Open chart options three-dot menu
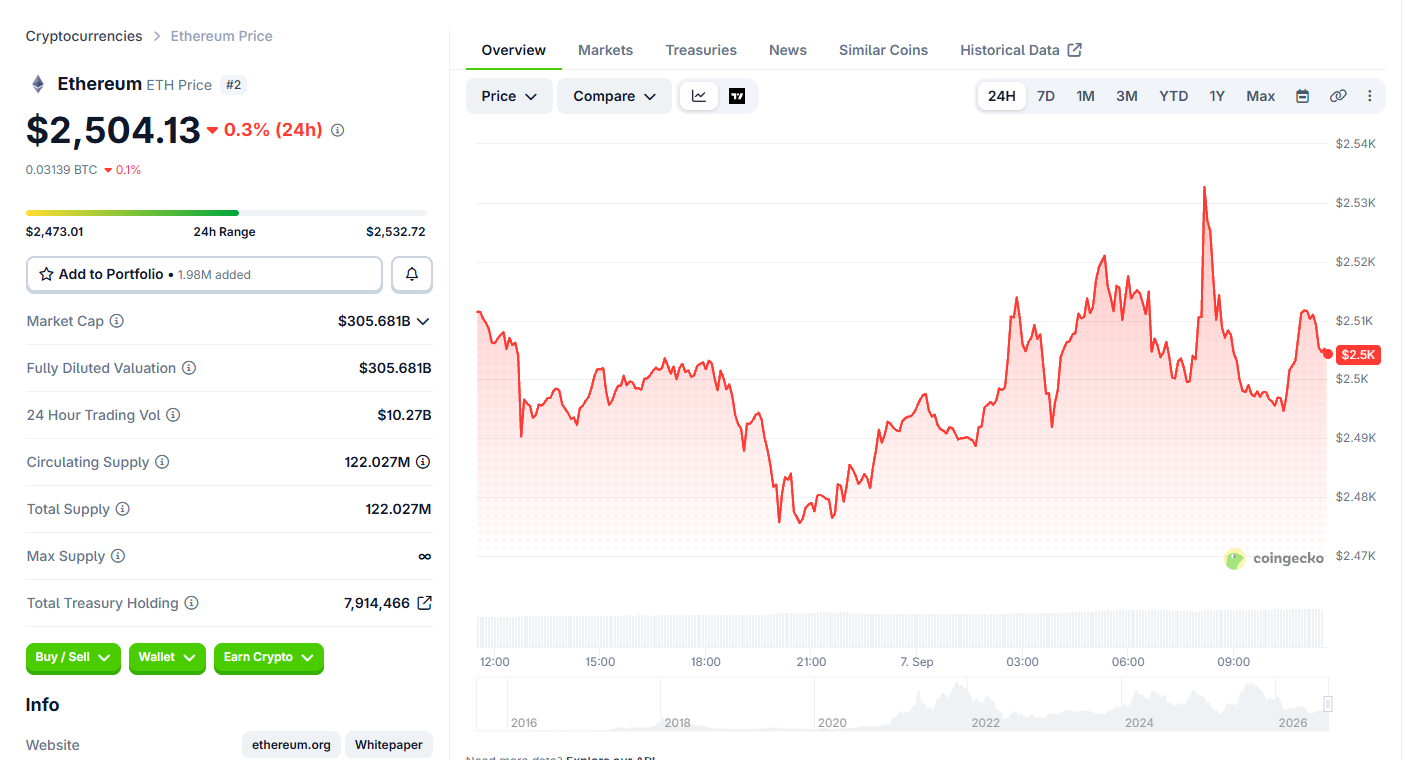 pos(1370,96)
